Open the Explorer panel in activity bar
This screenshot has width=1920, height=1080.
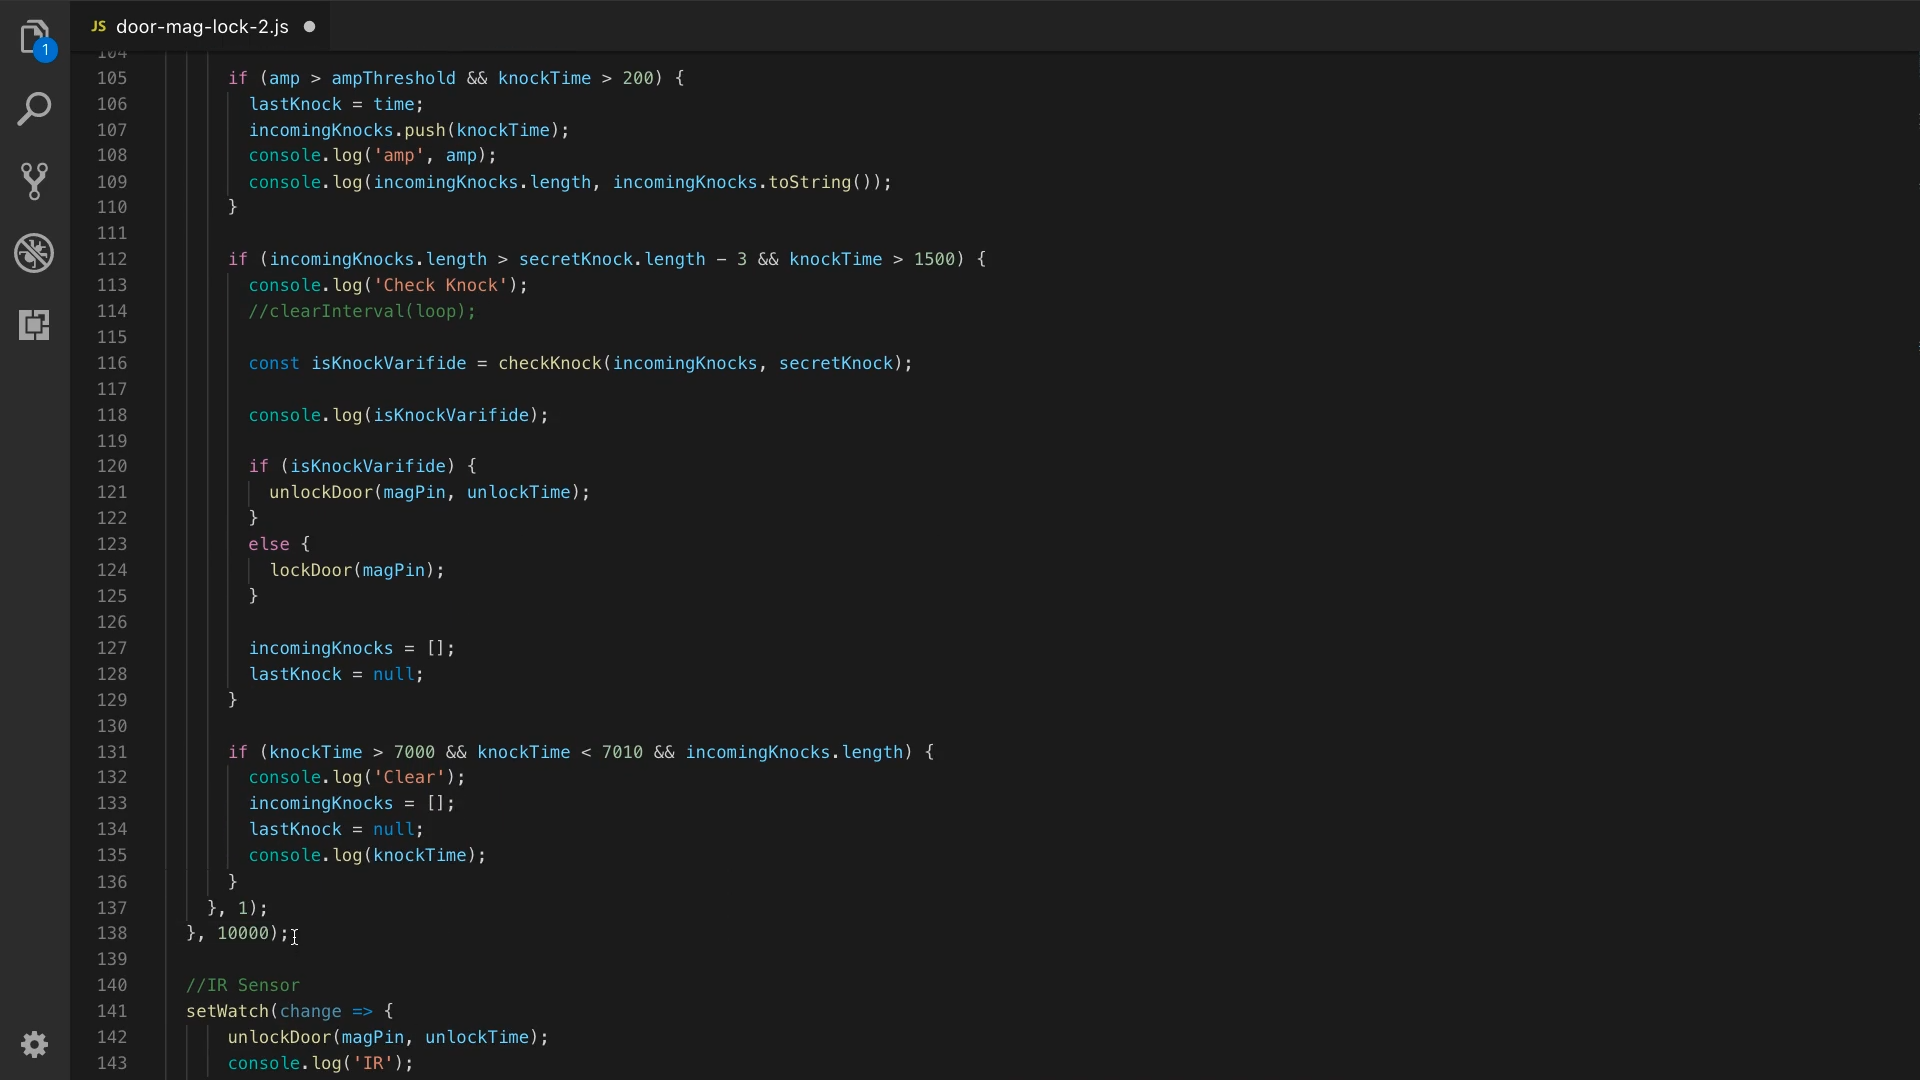point(34,38)
